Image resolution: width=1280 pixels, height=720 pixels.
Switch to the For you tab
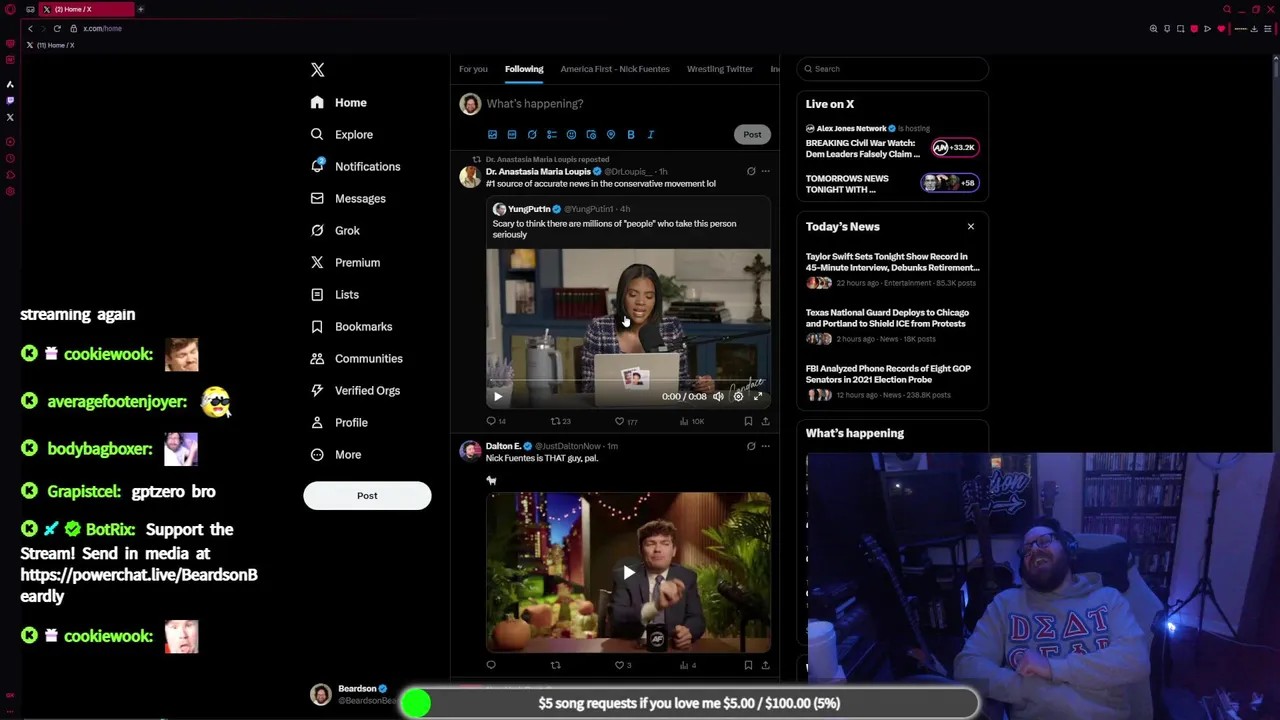[x=473, y=69]
